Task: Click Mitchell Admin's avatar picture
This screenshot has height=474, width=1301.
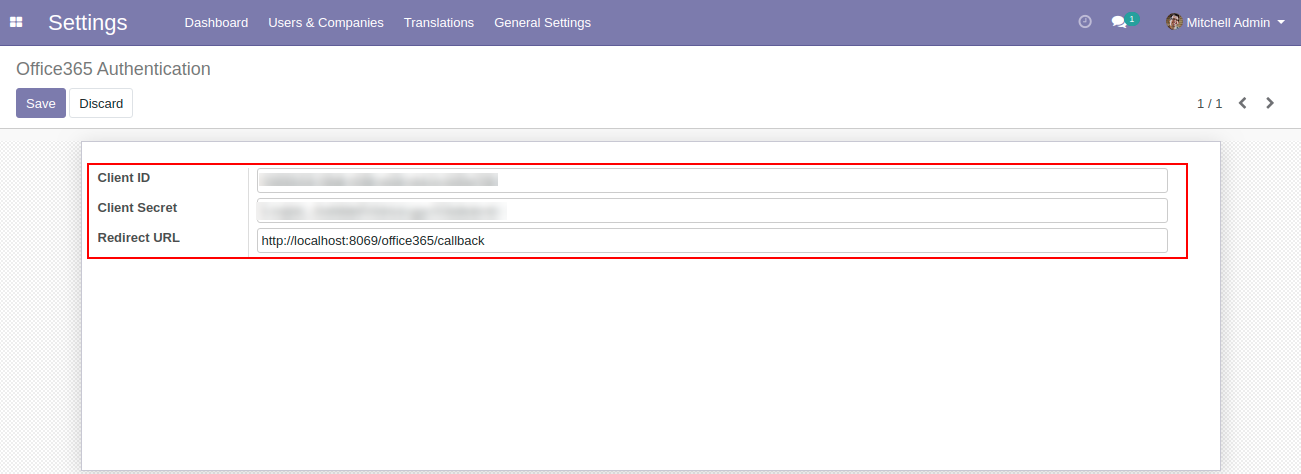Action: pos(1174,22)
